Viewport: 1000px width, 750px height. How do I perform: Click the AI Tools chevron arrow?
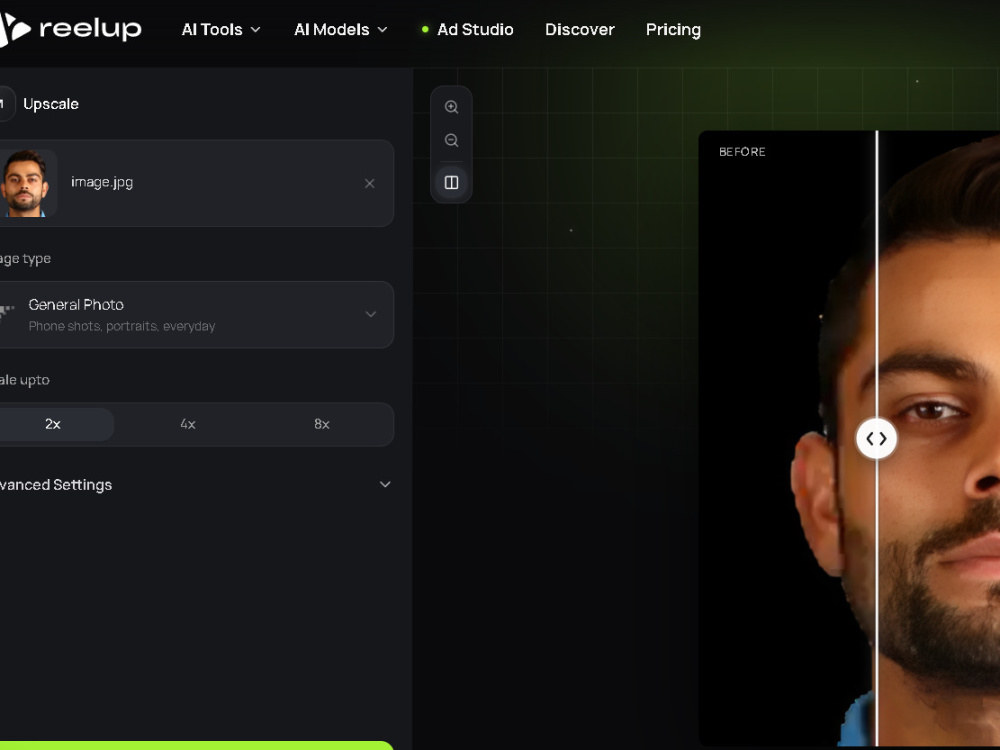256,29
